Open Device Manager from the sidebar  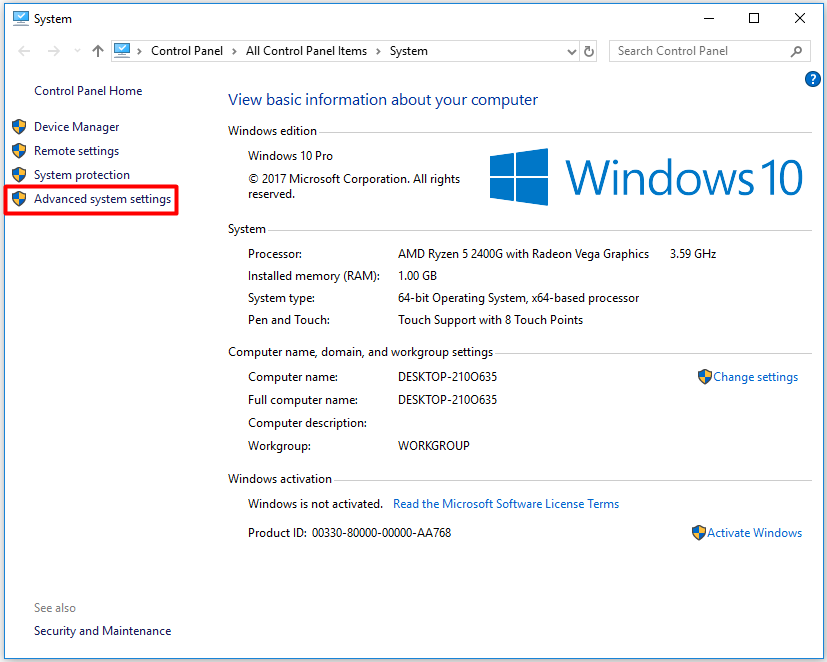coord(76,127)
